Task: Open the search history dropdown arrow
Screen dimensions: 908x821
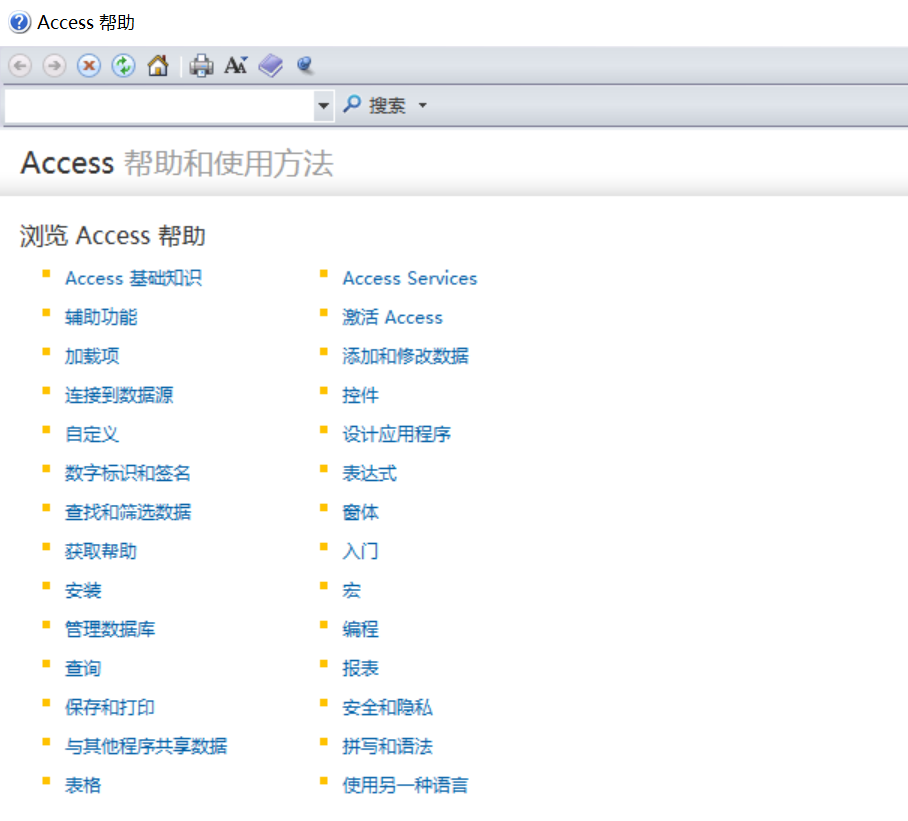Action: click(x=324, y=106)
